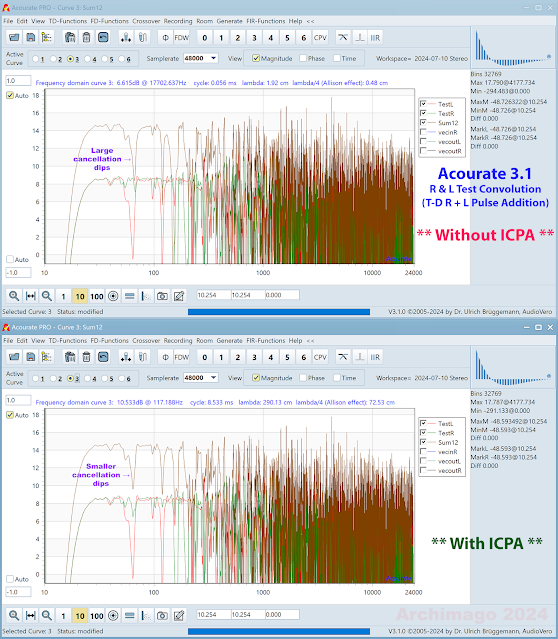This screenshot has width=558, height=639.
Task: Click CPV button in 'Without ICPA' window
Action: click(320, 37)
